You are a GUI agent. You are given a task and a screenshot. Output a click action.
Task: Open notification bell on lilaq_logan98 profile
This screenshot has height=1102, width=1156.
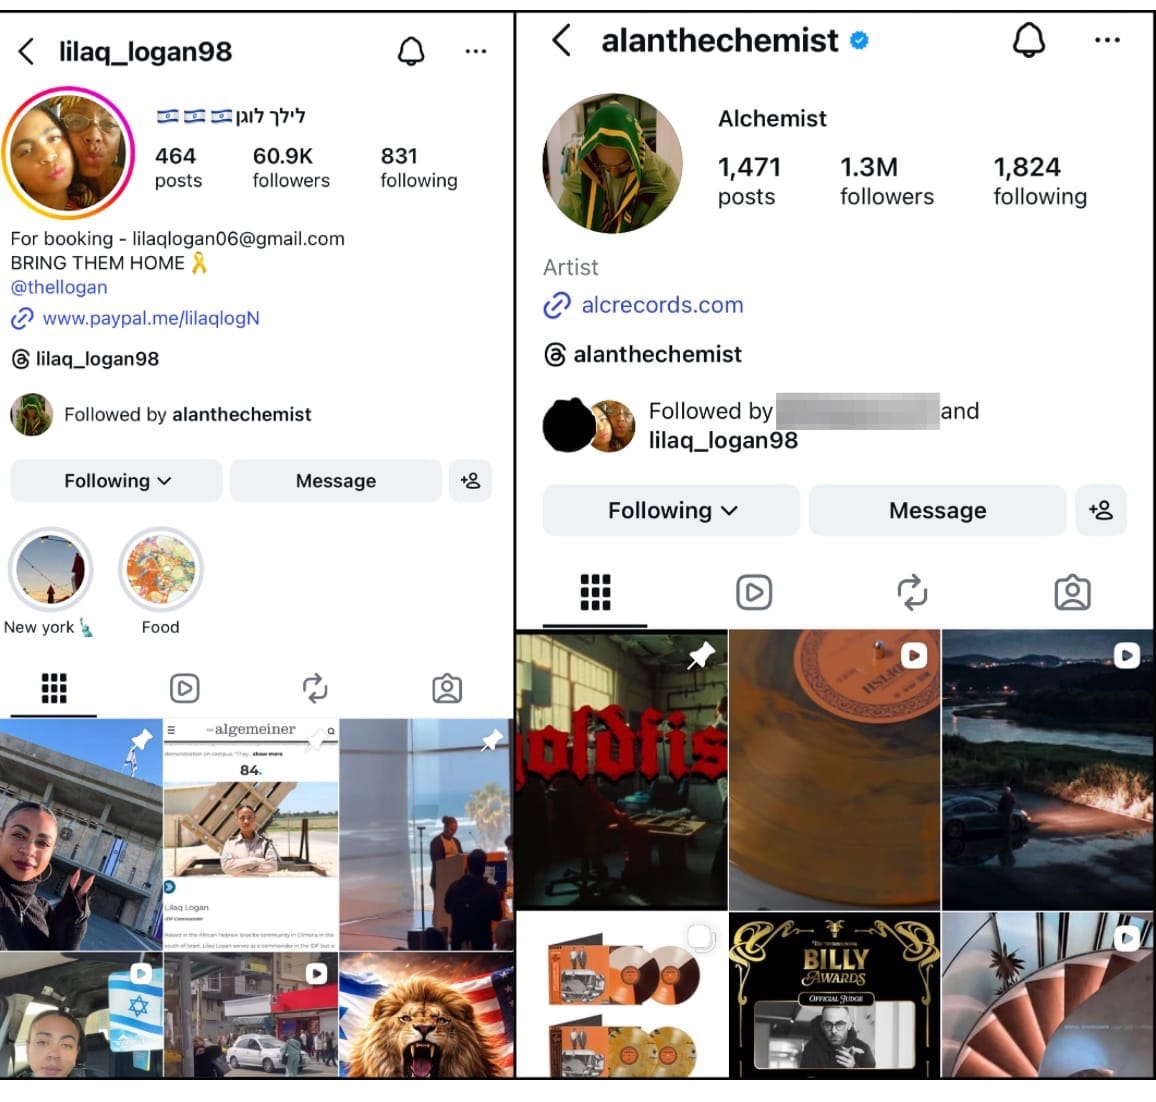tap(411, 51)
